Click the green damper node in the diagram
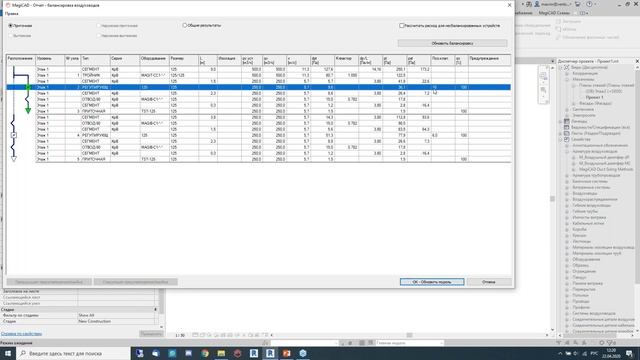This screenshot has width=640, height=360. tap(28, 87)
